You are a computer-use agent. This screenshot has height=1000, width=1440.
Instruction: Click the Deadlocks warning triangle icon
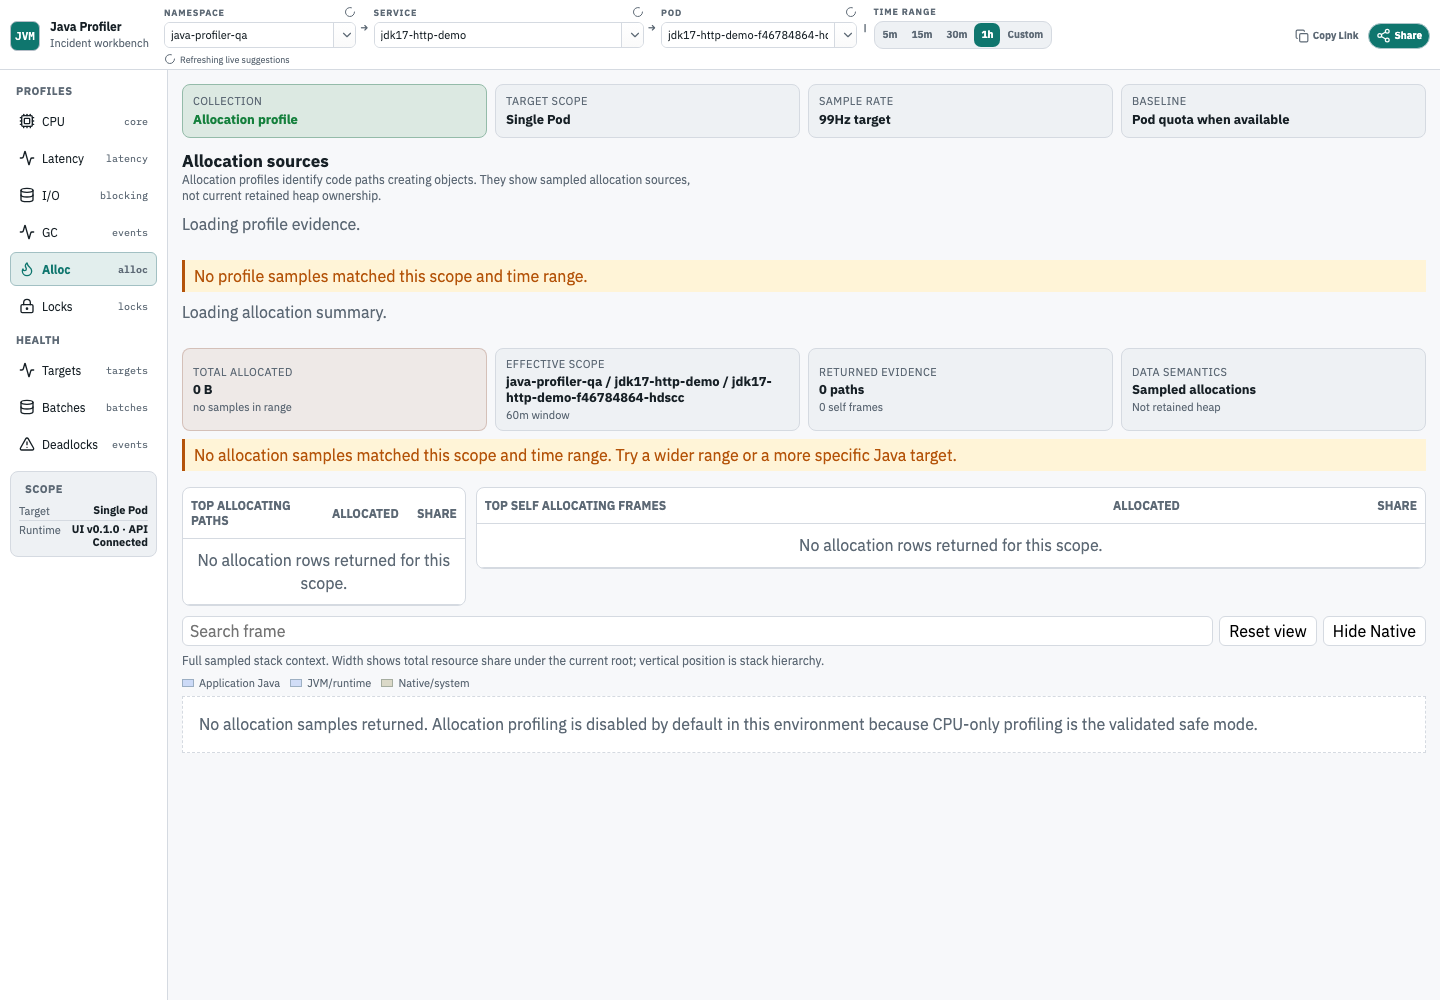tap(27, 444)
